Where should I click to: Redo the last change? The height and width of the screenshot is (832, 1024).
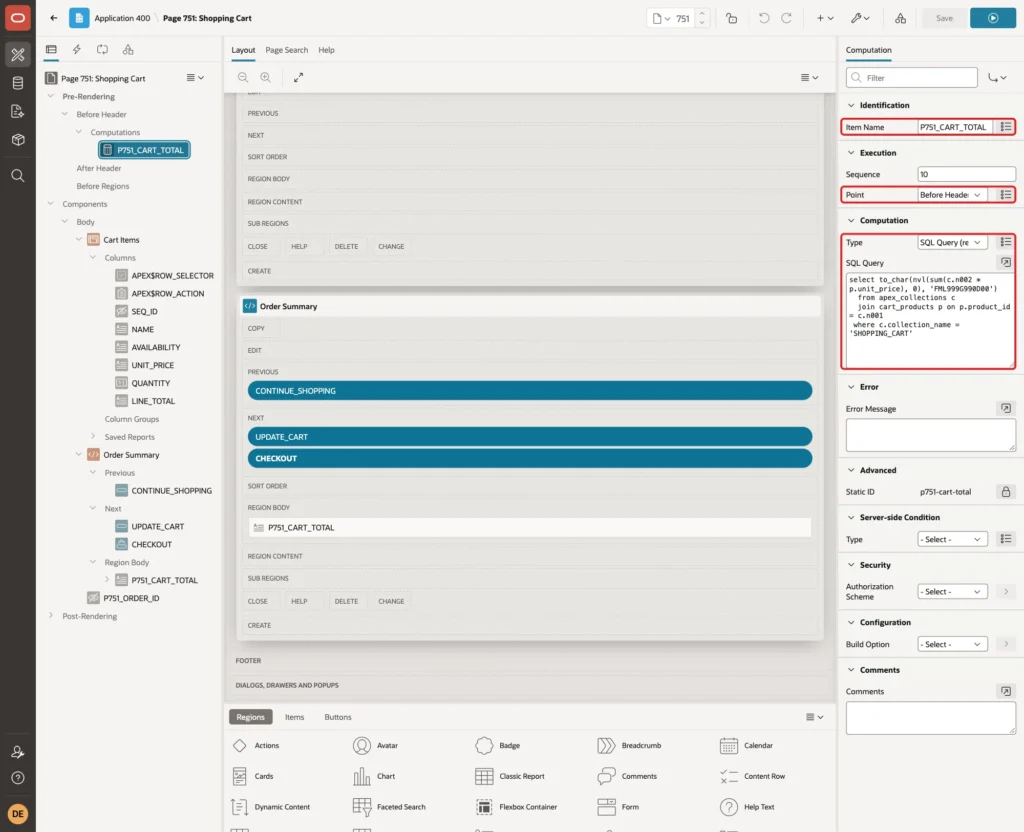[x=786, y=18]
